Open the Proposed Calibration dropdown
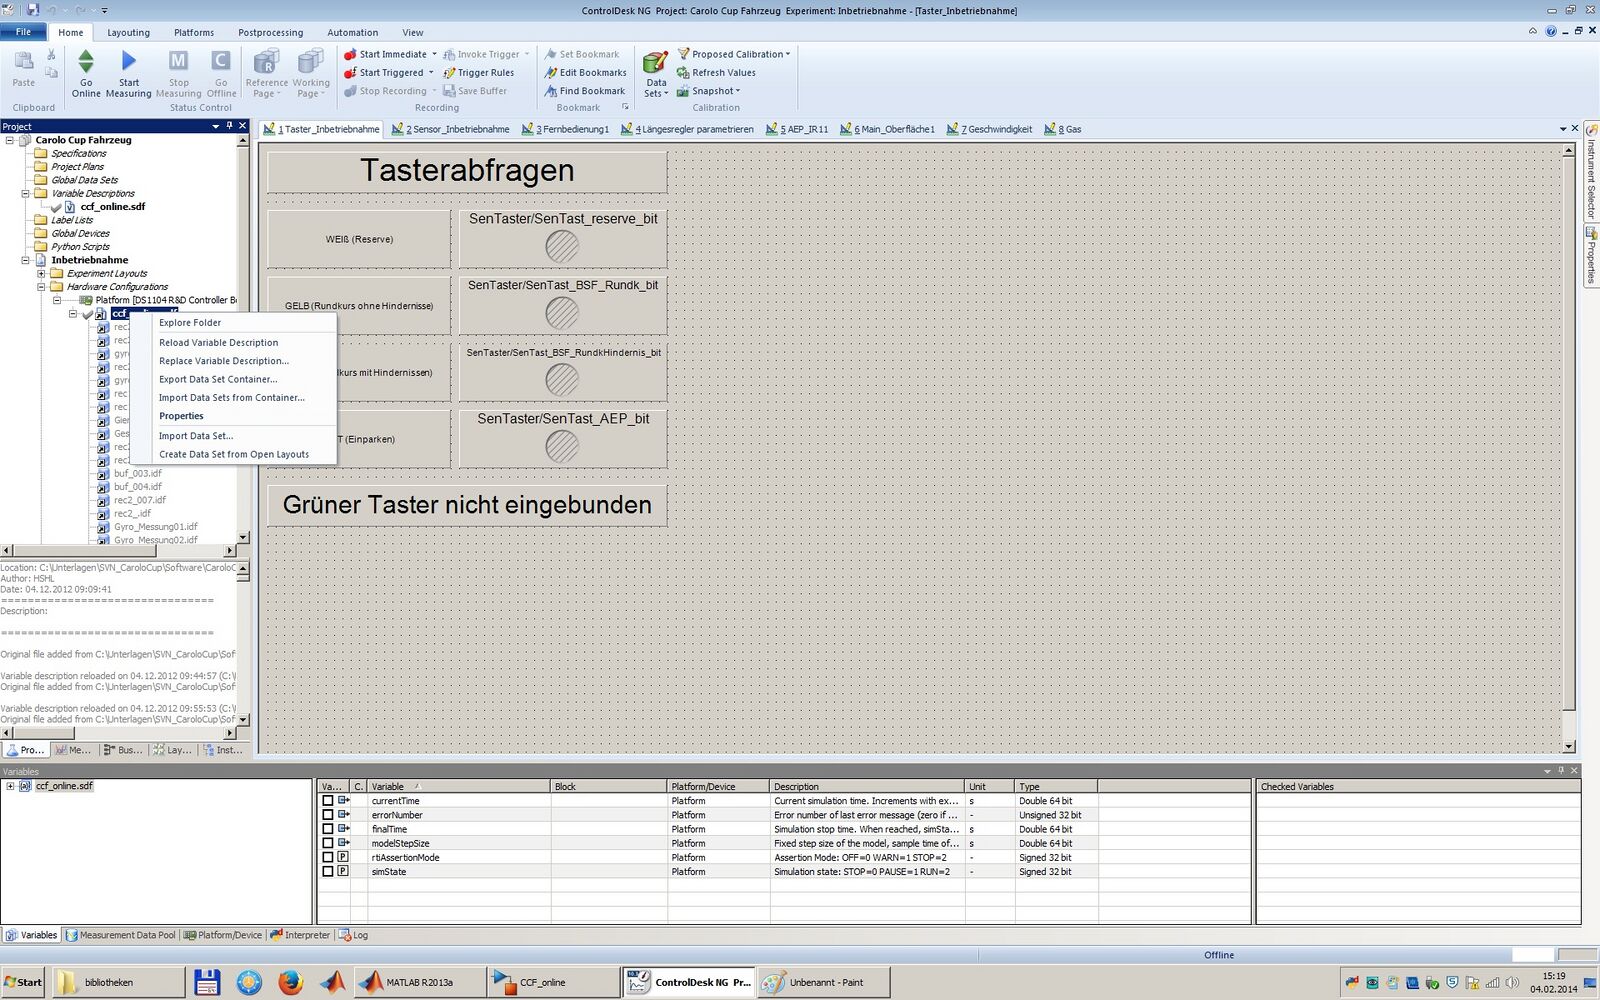Screen dimensions: 1600x1000 coord(788,55)
